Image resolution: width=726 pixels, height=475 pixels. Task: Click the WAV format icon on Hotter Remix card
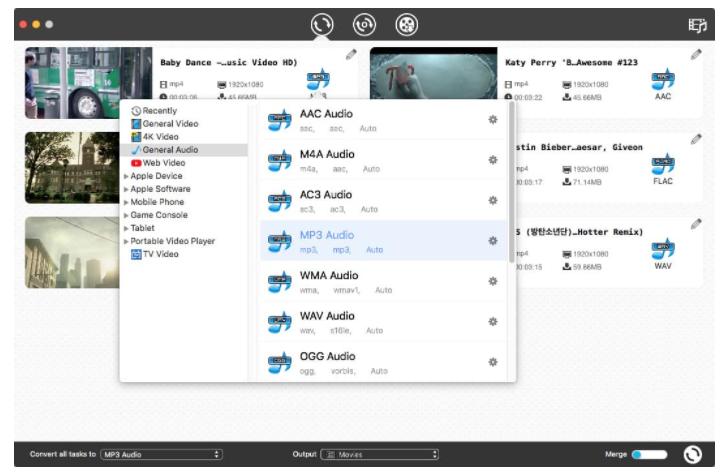(x=663, y=250)
